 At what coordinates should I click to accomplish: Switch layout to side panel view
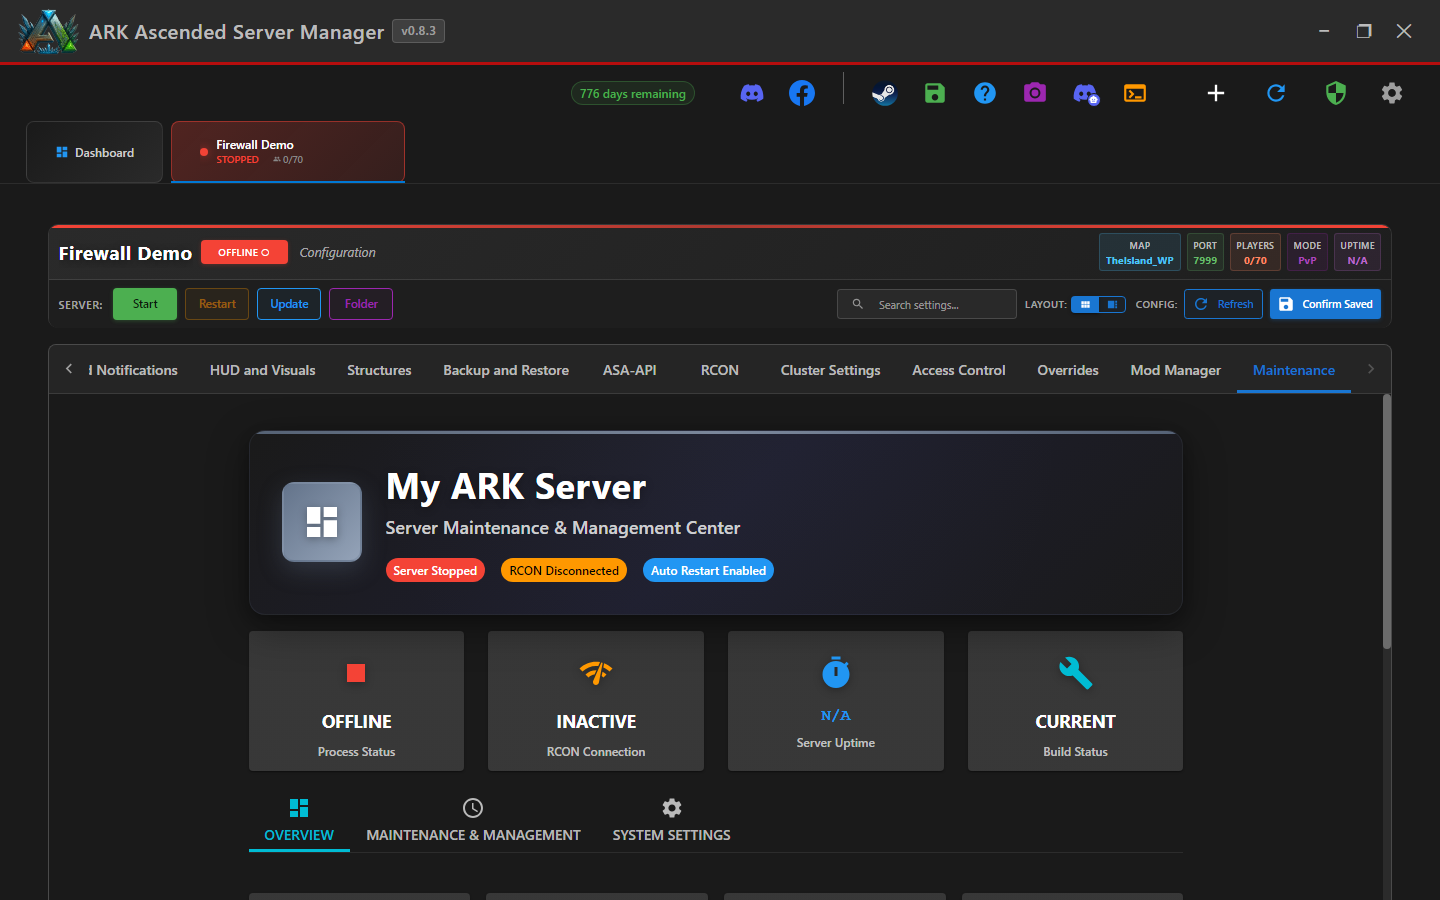point(1112,304)
